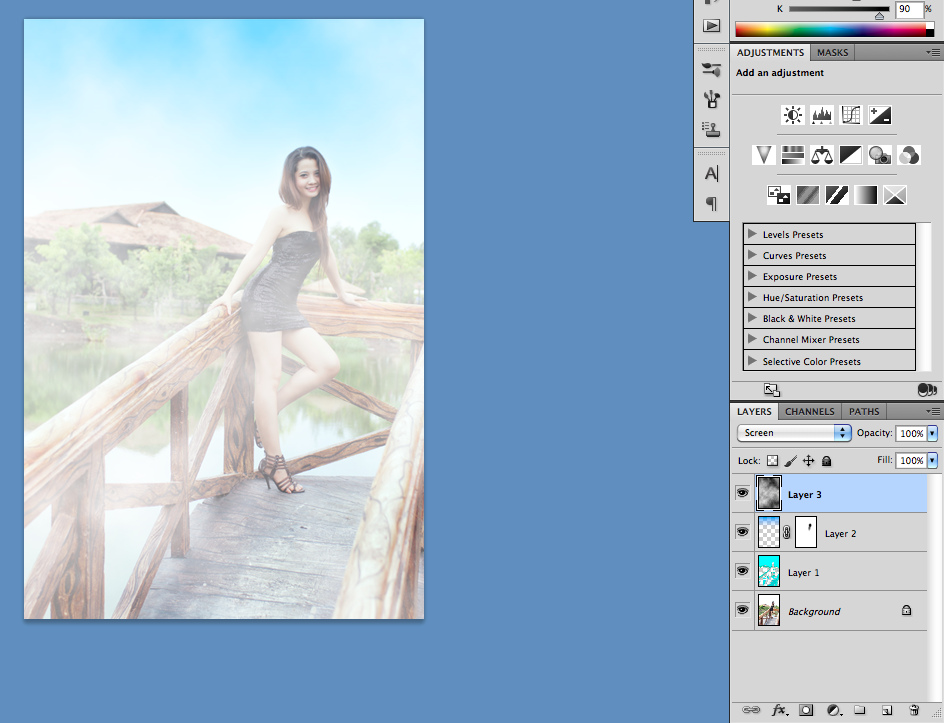Image resolution: width=944 pixels, height=723 pixels.
Task: Create a new layer
Action: point(887,710)
